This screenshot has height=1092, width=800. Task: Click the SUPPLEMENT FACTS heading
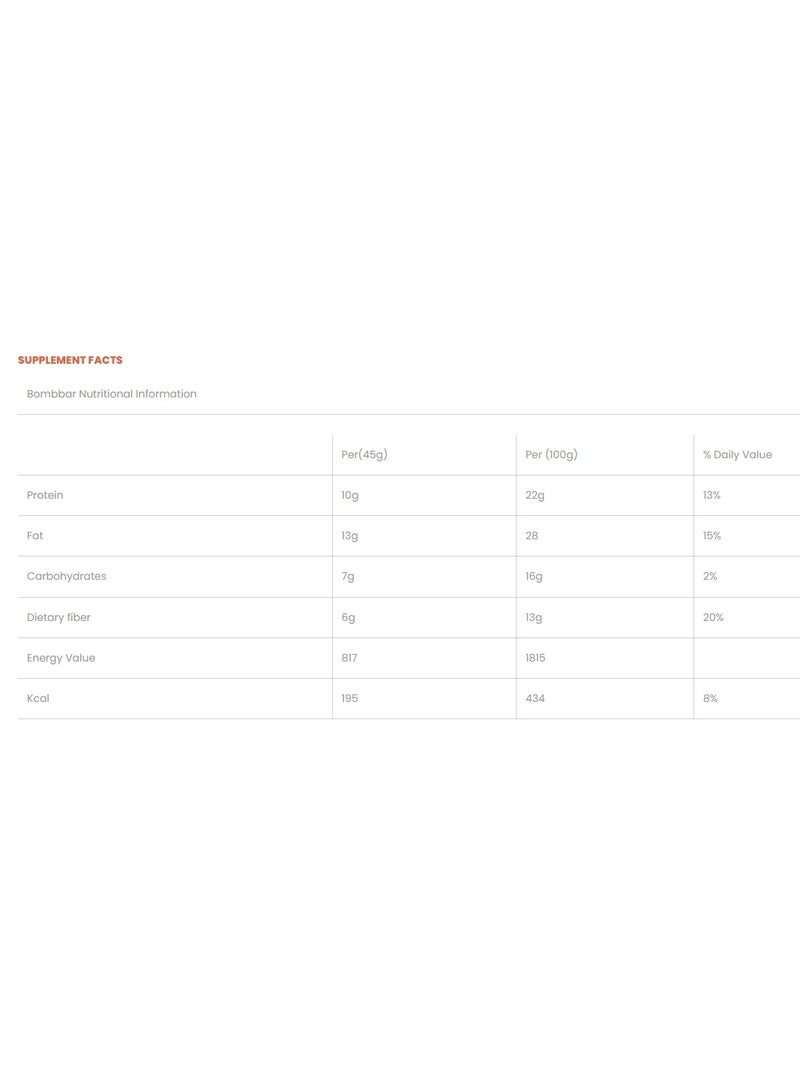coord(70,360)
